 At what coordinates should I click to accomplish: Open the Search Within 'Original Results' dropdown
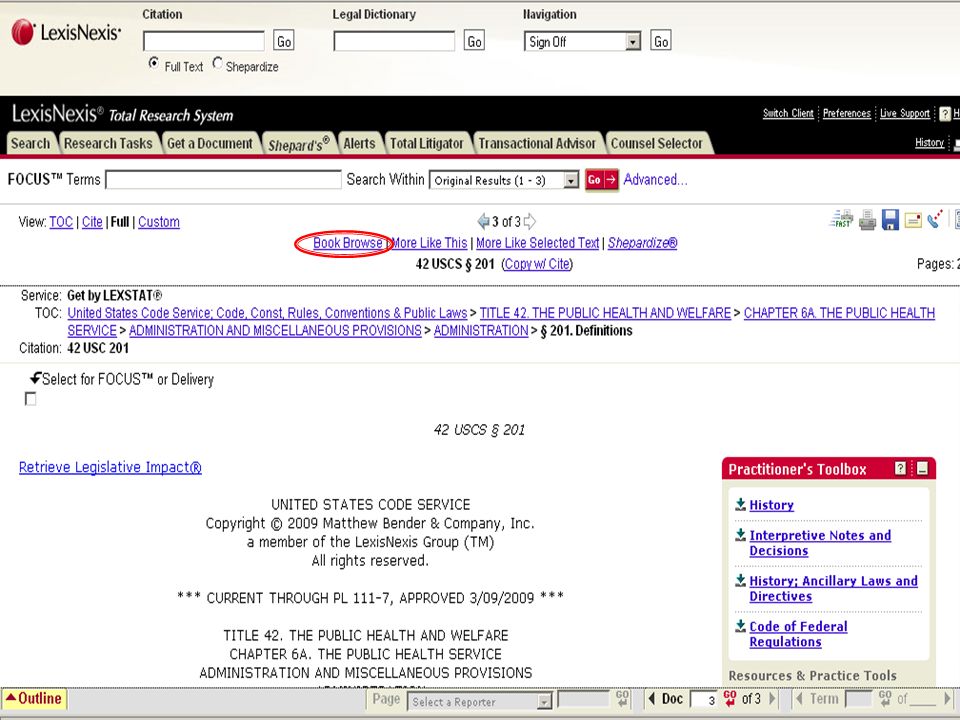tap(504, 180)
